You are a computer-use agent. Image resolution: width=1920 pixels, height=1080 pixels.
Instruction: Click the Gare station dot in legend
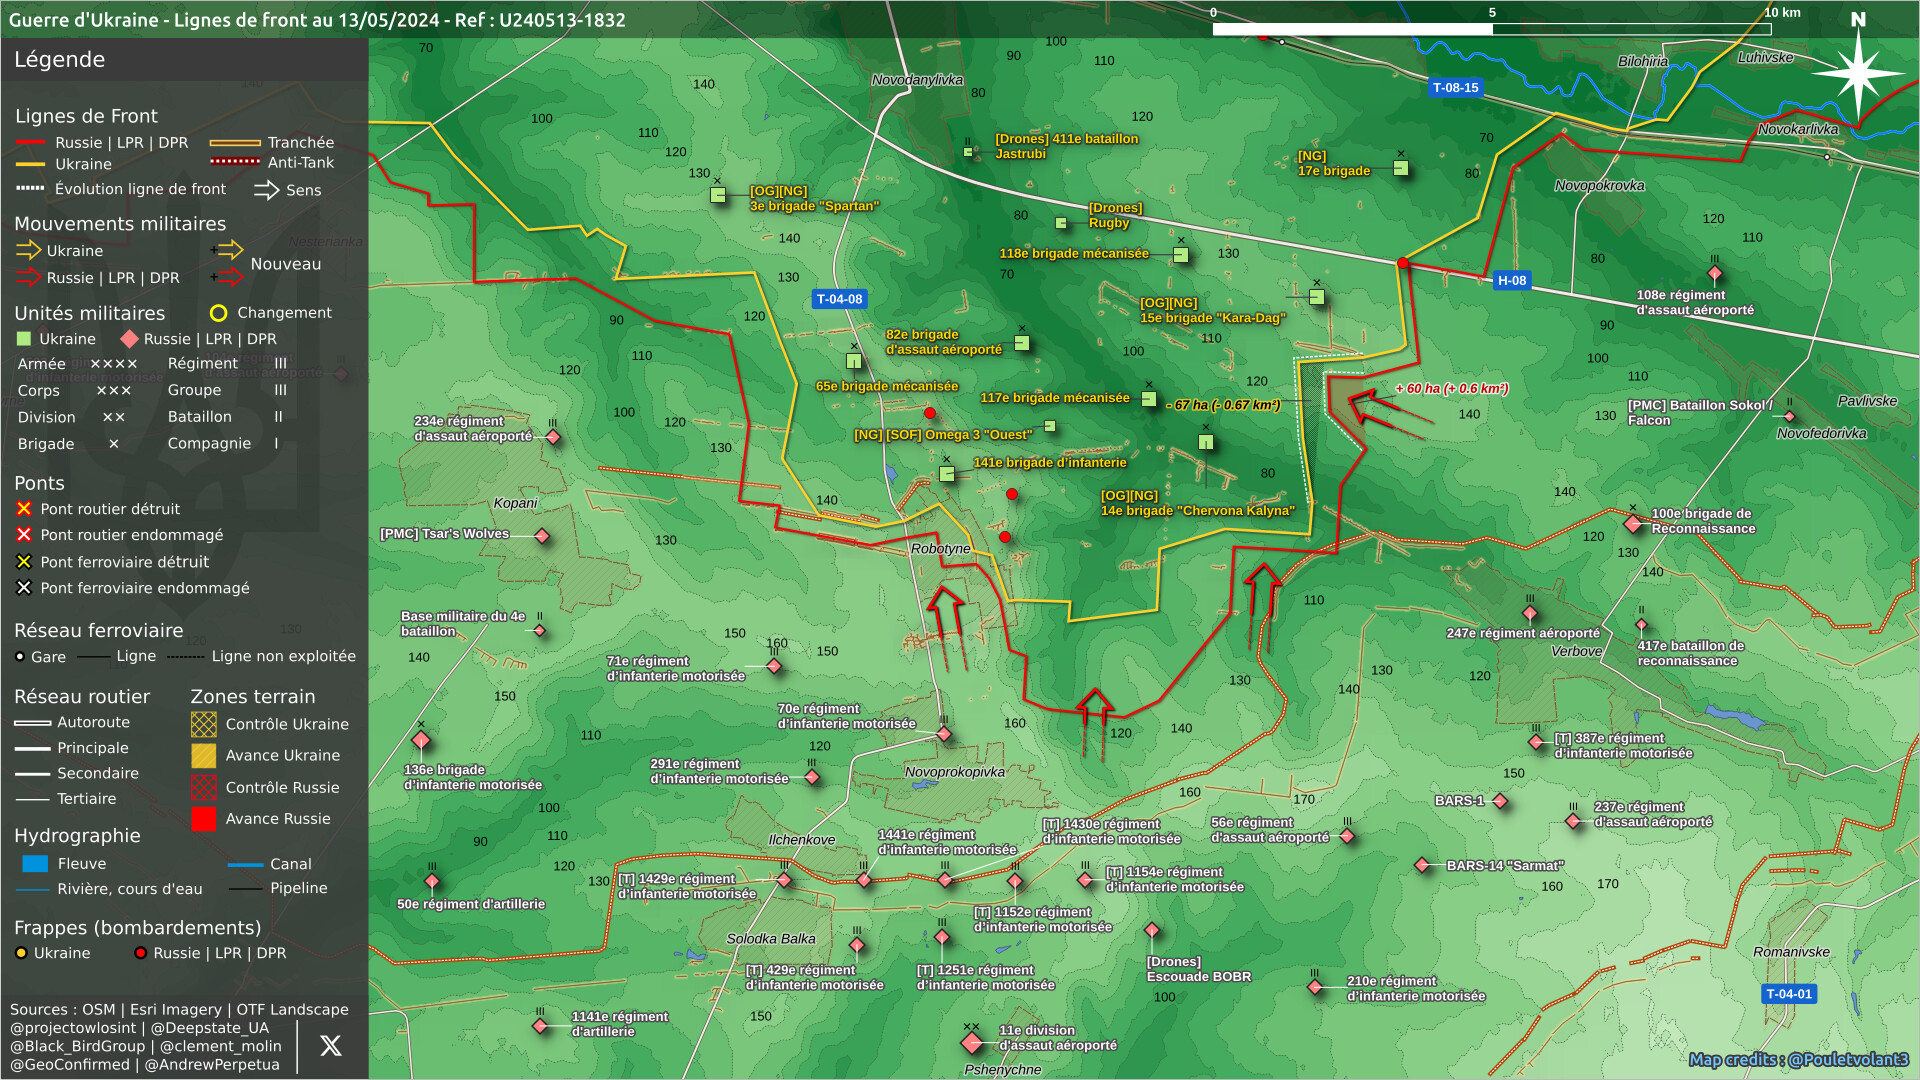(x=20, y=657)
